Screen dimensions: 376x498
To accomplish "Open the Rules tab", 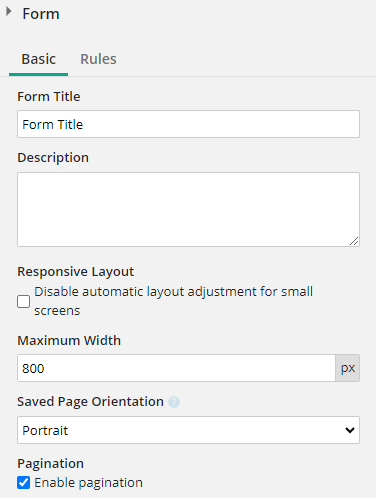I will (x=98, y=59).
